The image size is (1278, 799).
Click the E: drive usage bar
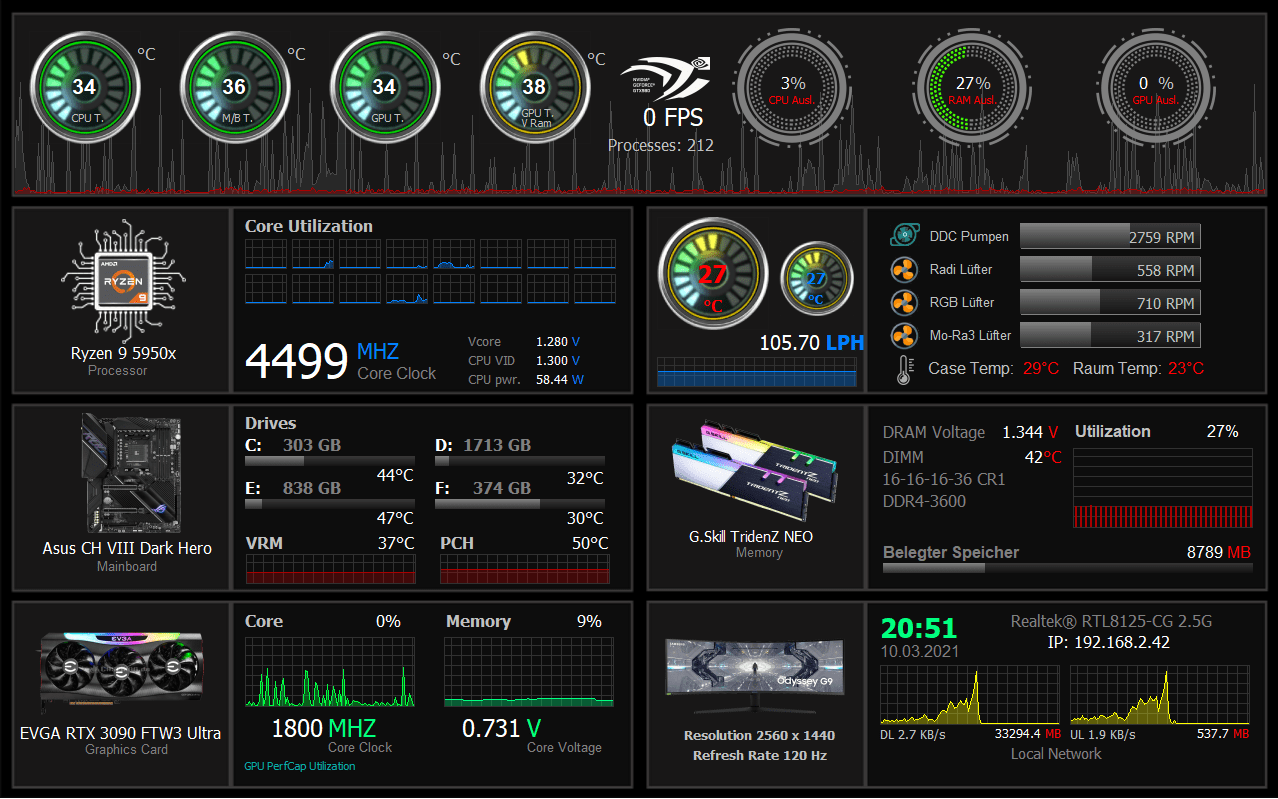[330, 504]
